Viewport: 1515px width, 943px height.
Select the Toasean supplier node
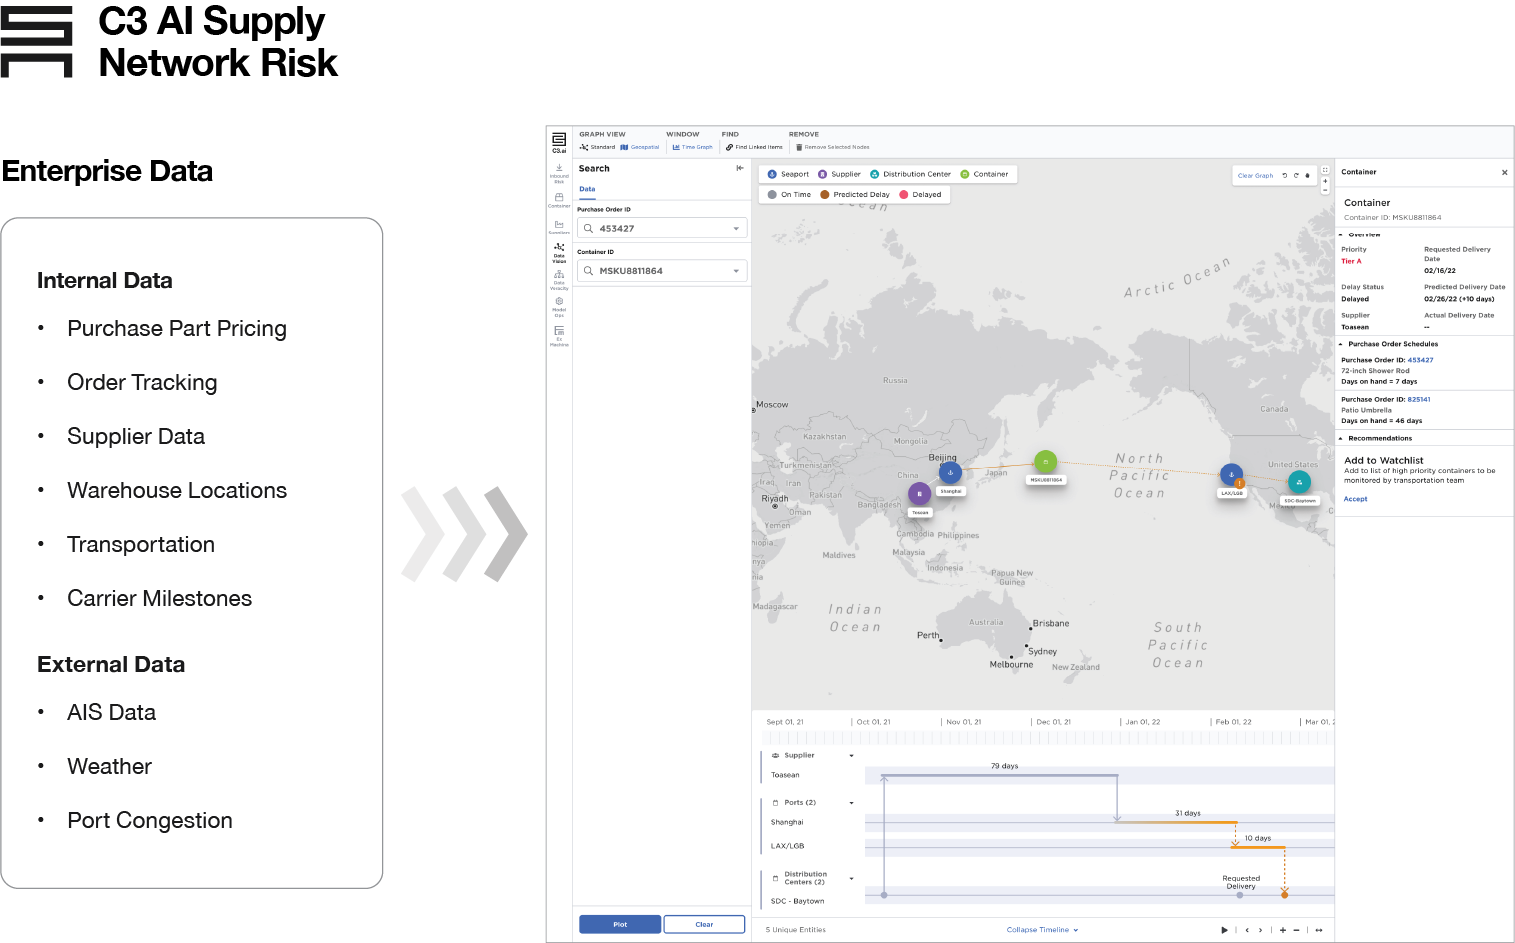click(919, 493)
